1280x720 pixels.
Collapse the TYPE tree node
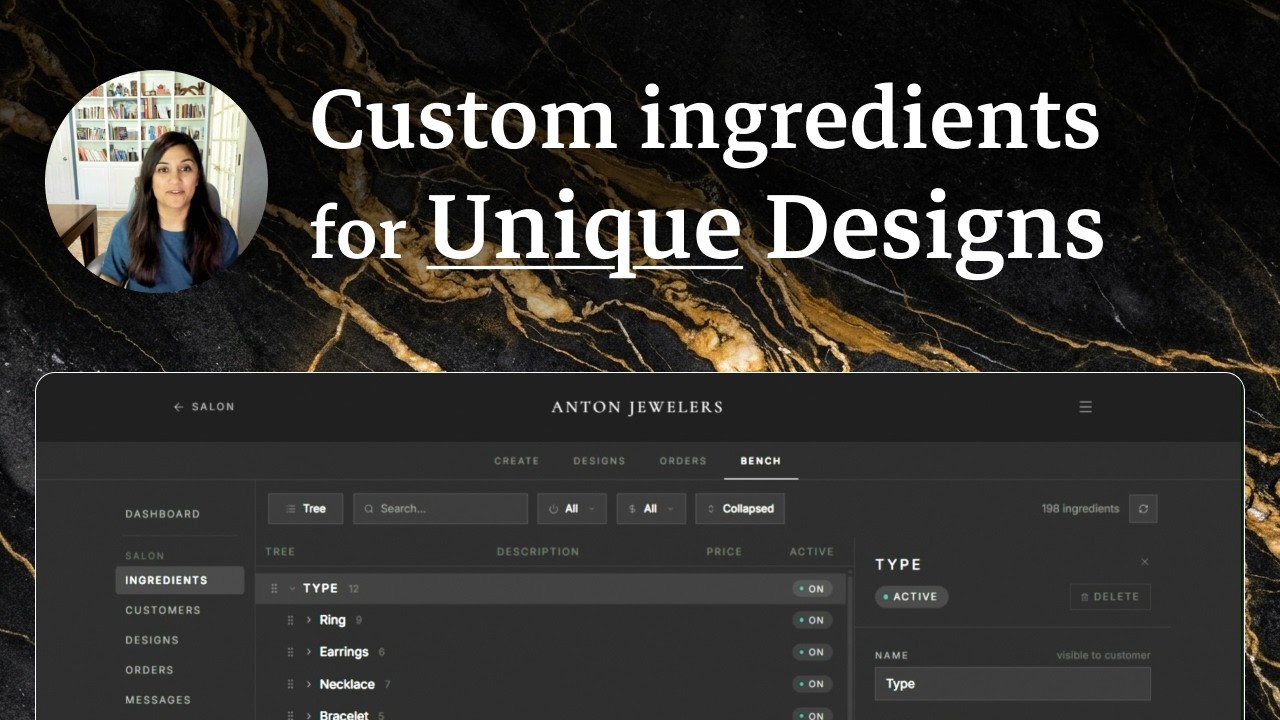click(290, 588)
